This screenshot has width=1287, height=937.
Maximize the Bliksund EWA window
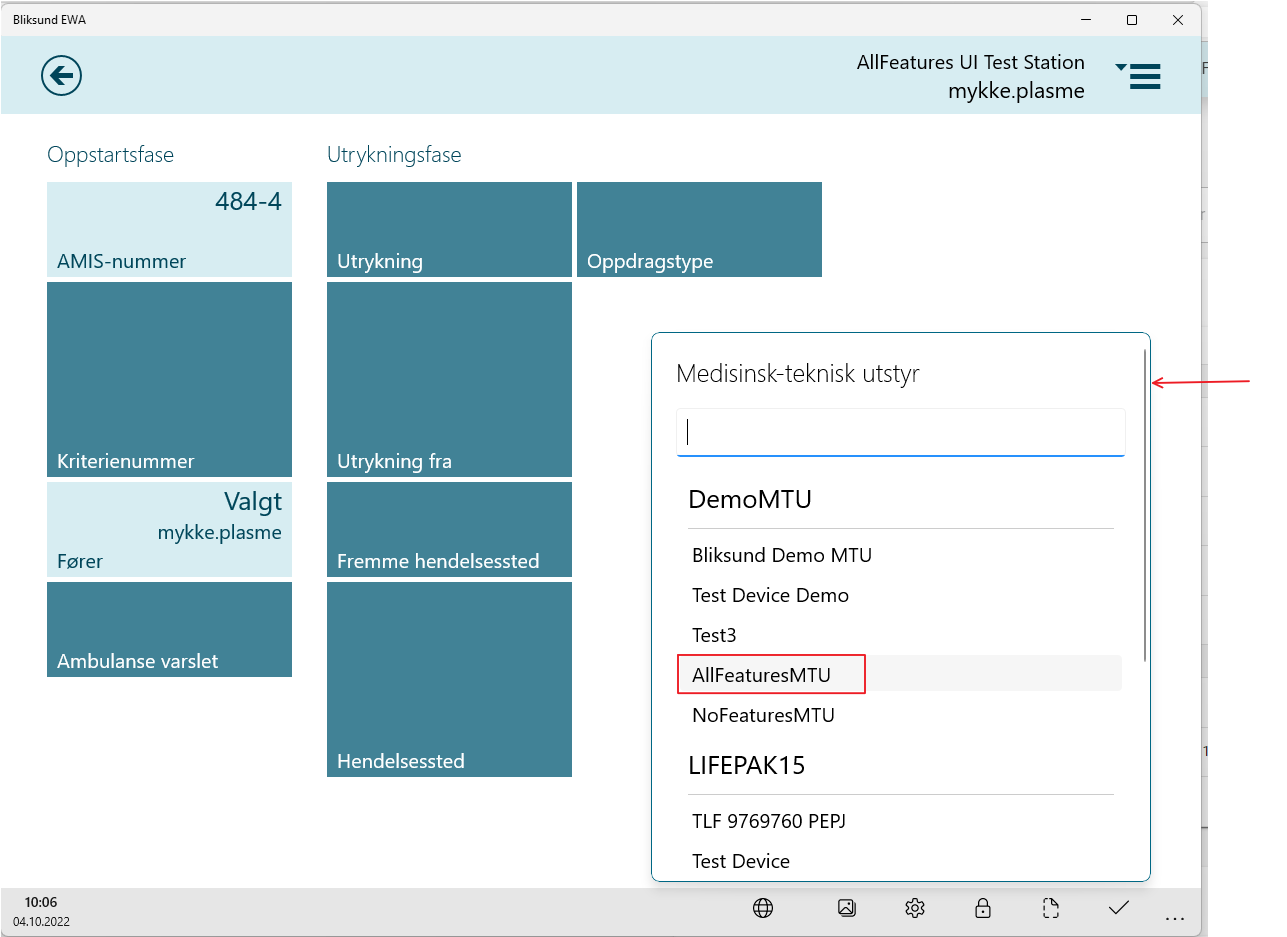(1132, 20)
